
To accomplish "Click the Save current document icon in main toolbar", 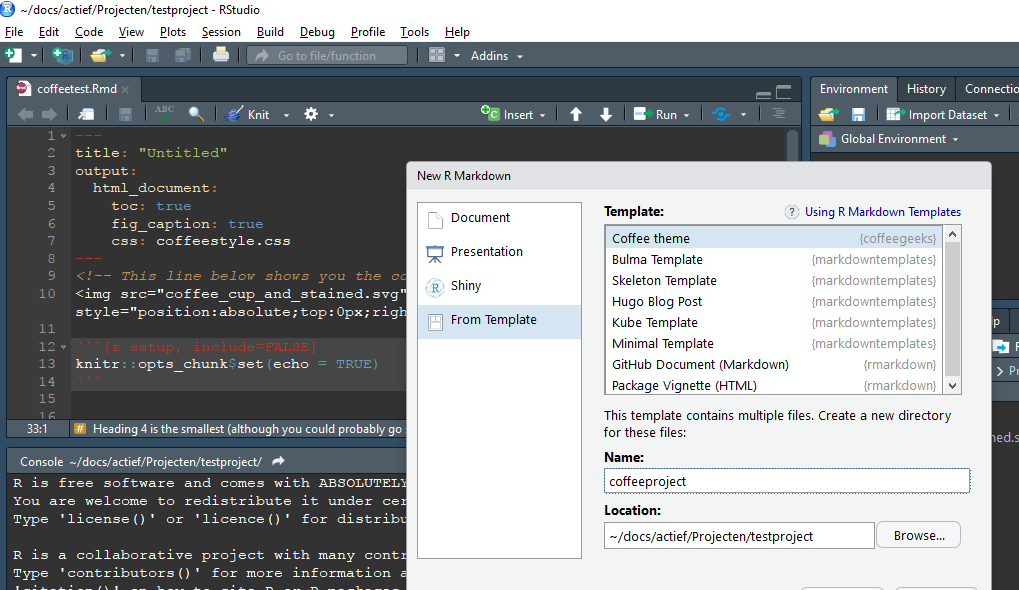I will coord(152,55).
